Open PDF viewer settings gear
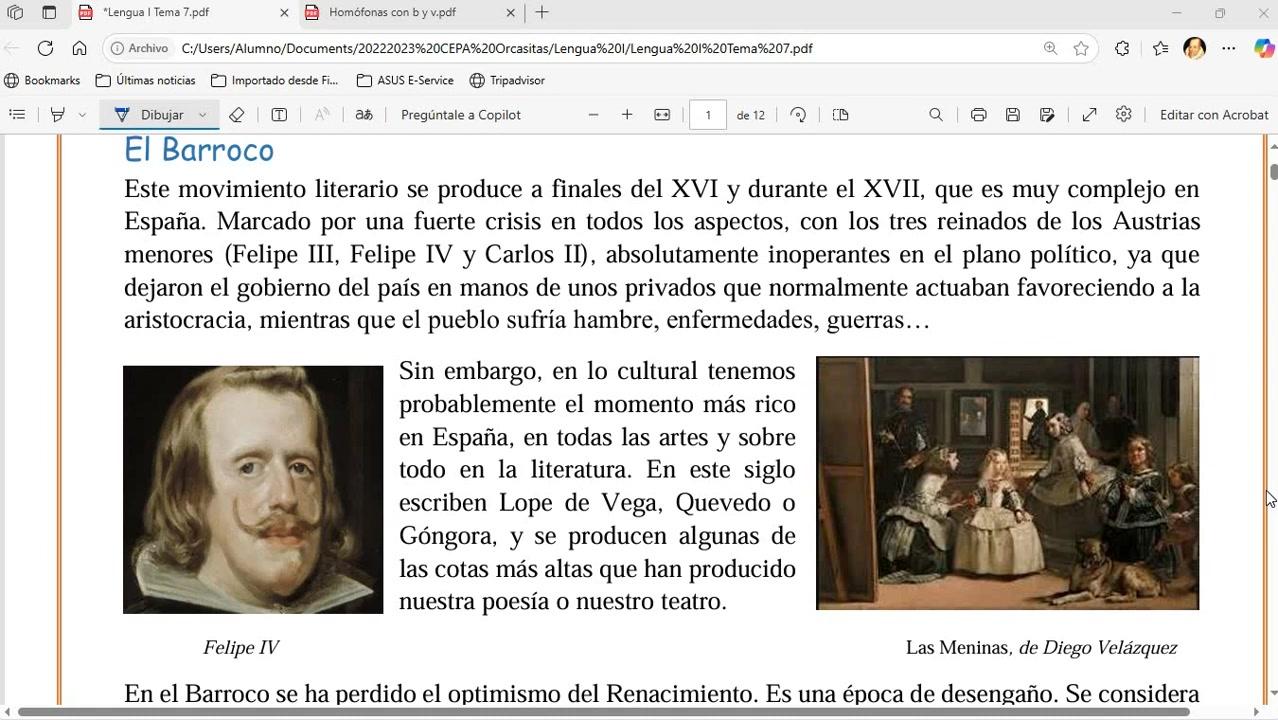Image resolution: width=1278 pixels, height=720 pixels. pos(1124,115)
